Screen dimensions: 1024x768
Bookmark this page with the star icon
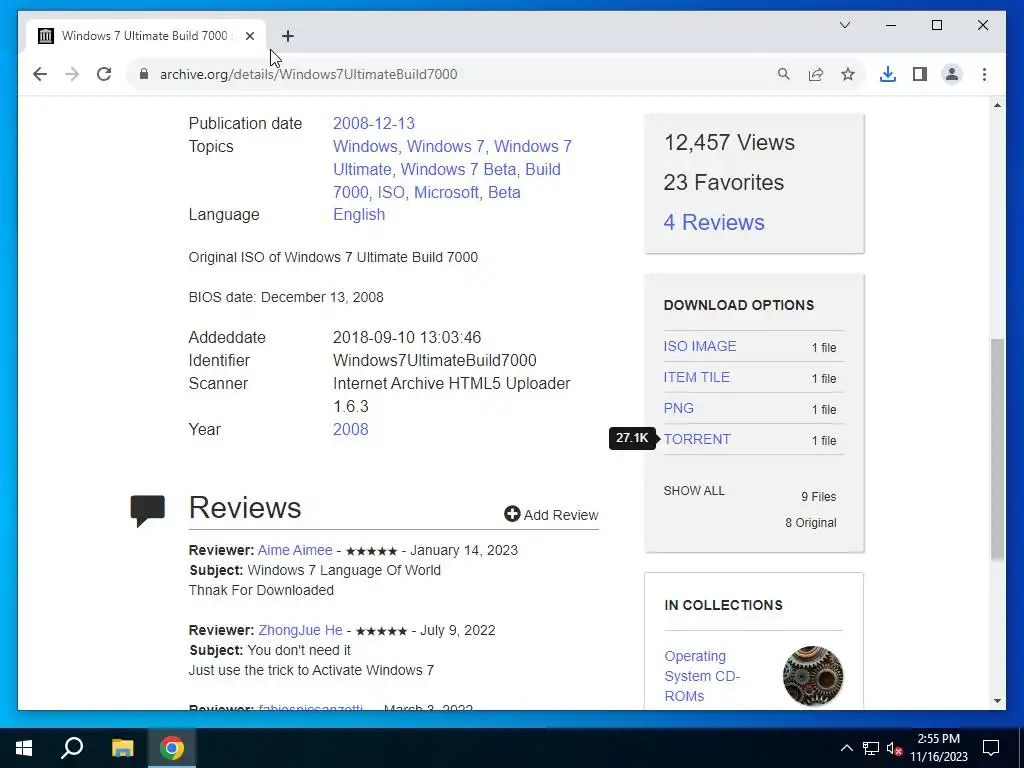coord(848,74)
